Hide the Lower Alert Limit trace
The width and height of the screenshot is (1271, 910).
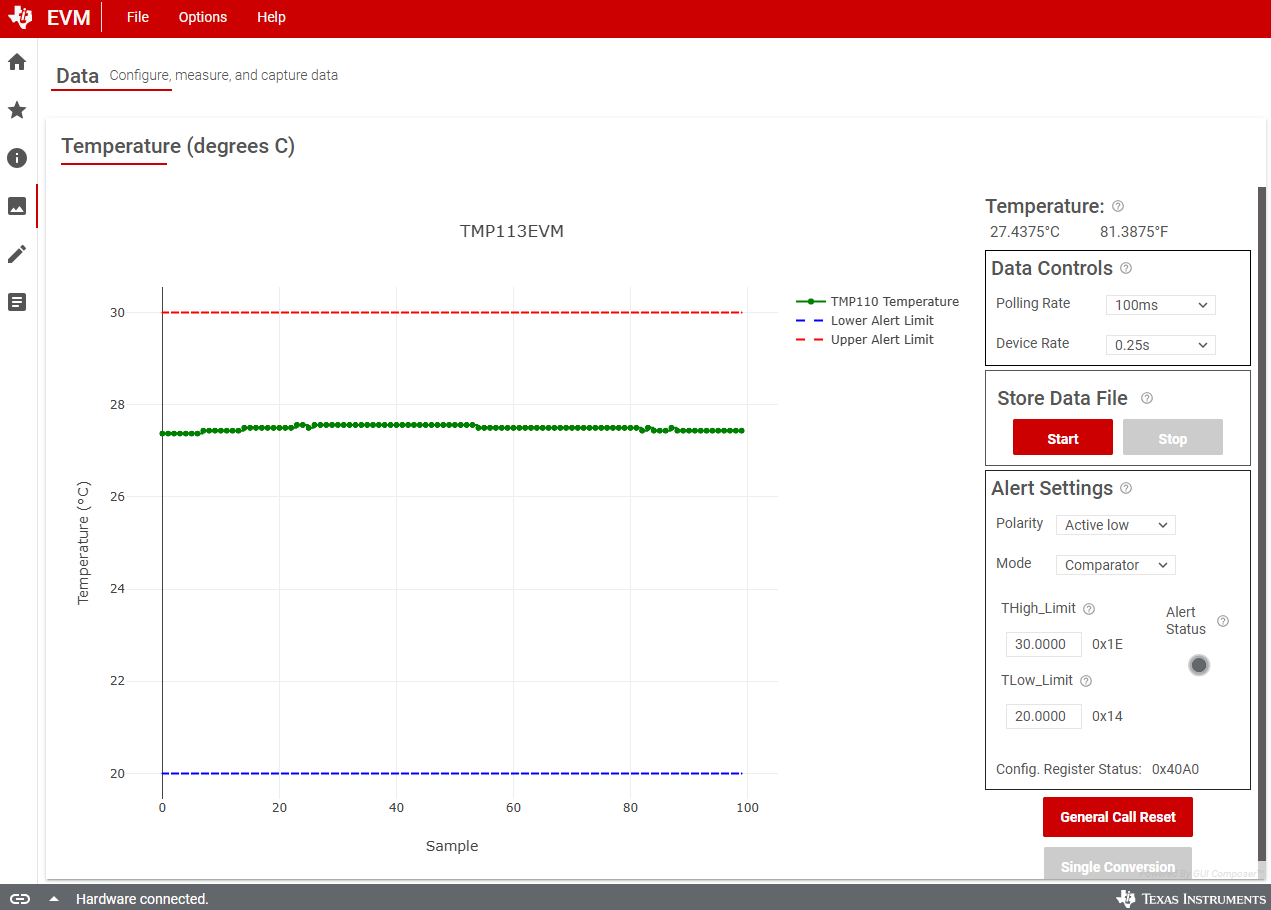click(881, 320)
